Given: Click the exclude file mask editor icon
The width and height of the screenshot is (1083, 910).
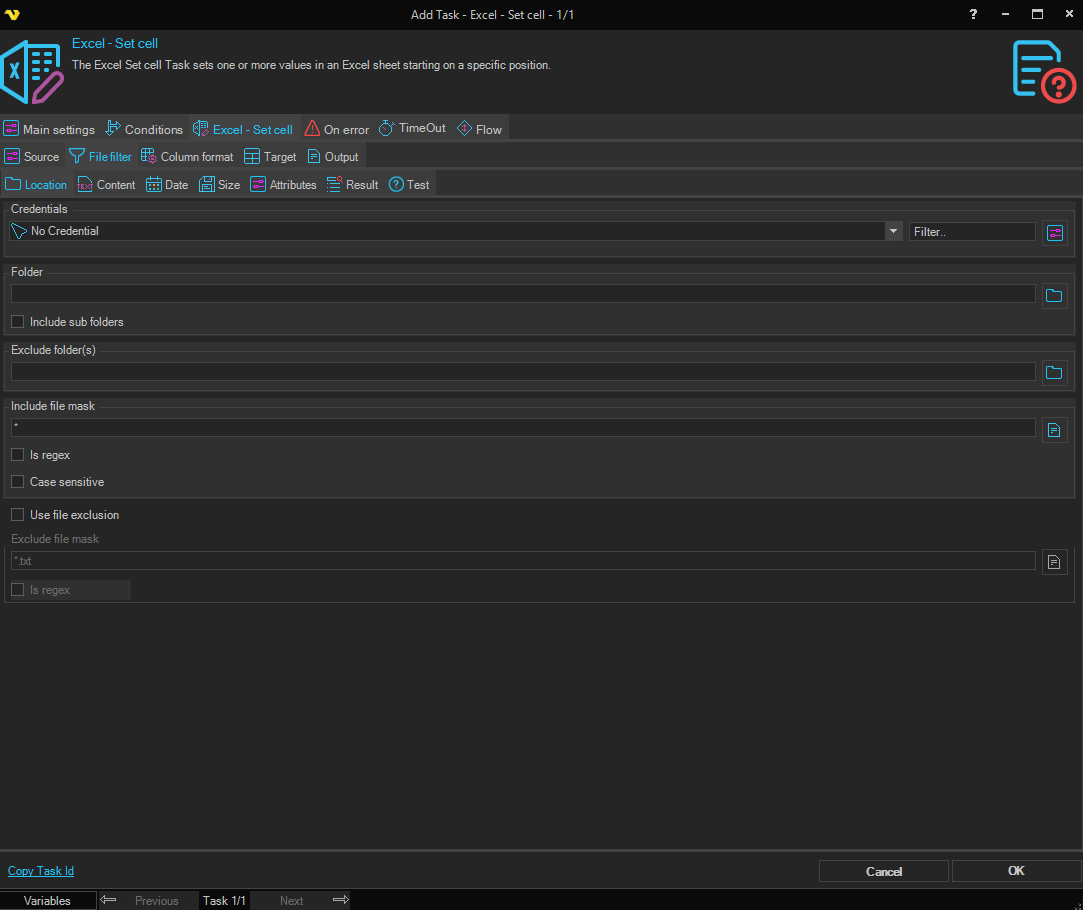Looking at the screenshot, I should [1054, 562].
